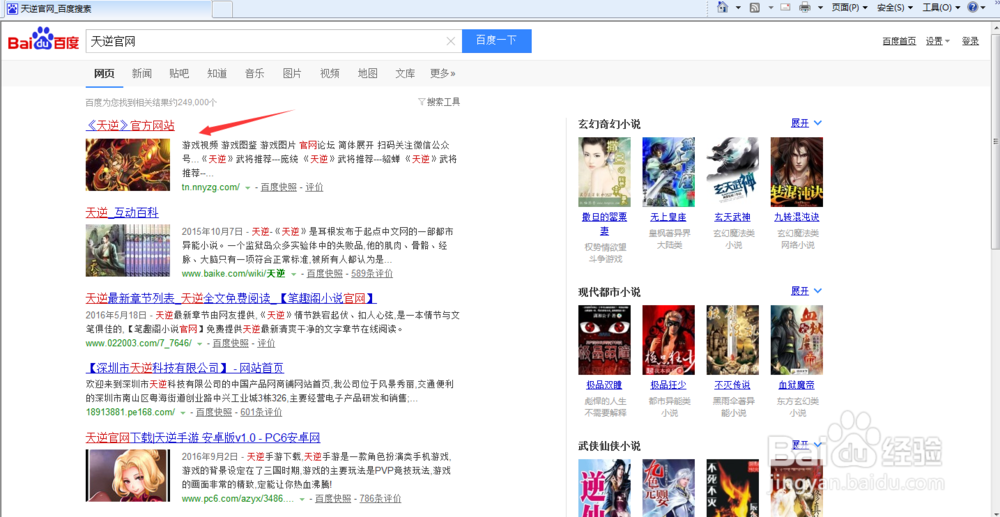This screenshot has height=517, width=1000.
Task: Click the IE home icon
Action: pos(723,7)
